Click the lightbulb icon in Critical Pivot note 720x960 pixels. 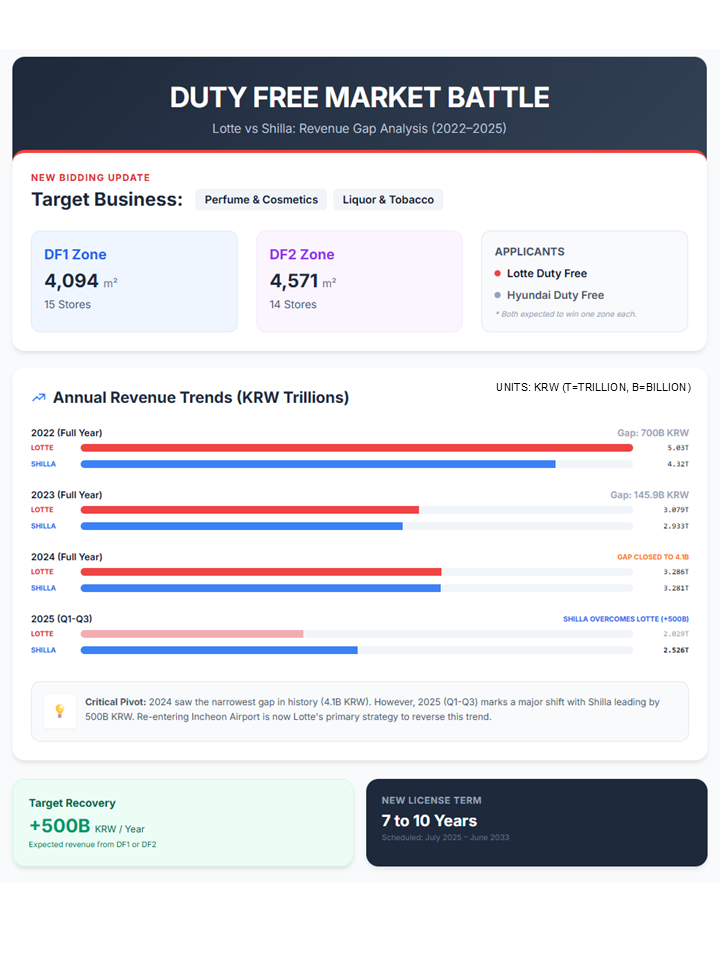click(x=59, y=711)
